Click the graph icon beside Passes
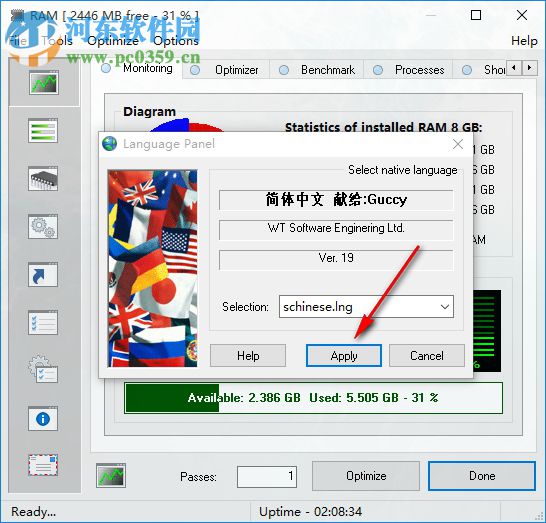The image size is (546, 523). click(x=111, y=475)
